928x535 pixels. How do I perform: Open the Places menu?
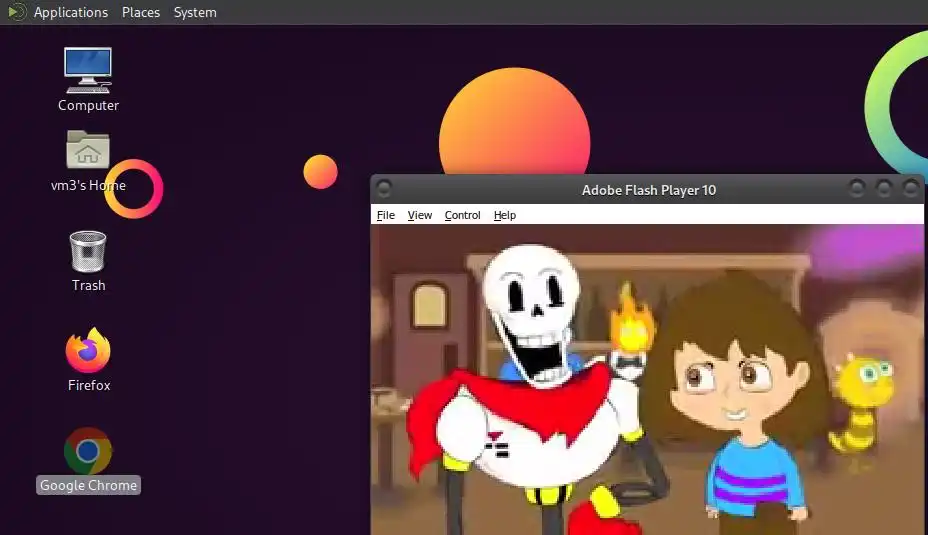tap(141, 12)
